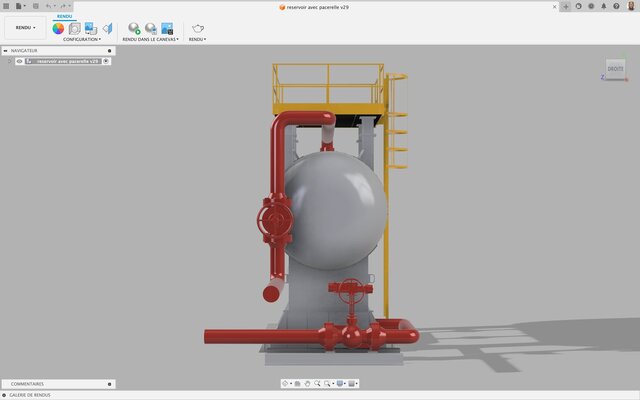The image size is (640, 400).
Task: Click the teapot Render icon
Action: point(198,29)
